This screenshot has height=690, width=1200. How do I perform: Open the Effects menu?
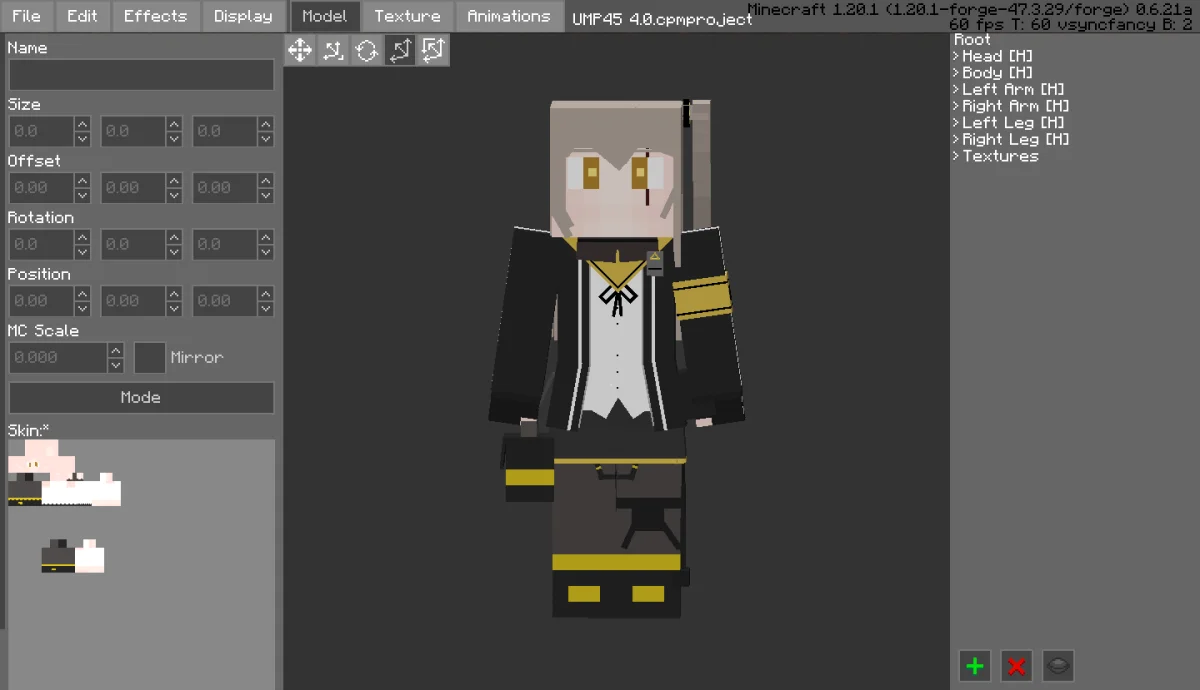tap(155, 16)
